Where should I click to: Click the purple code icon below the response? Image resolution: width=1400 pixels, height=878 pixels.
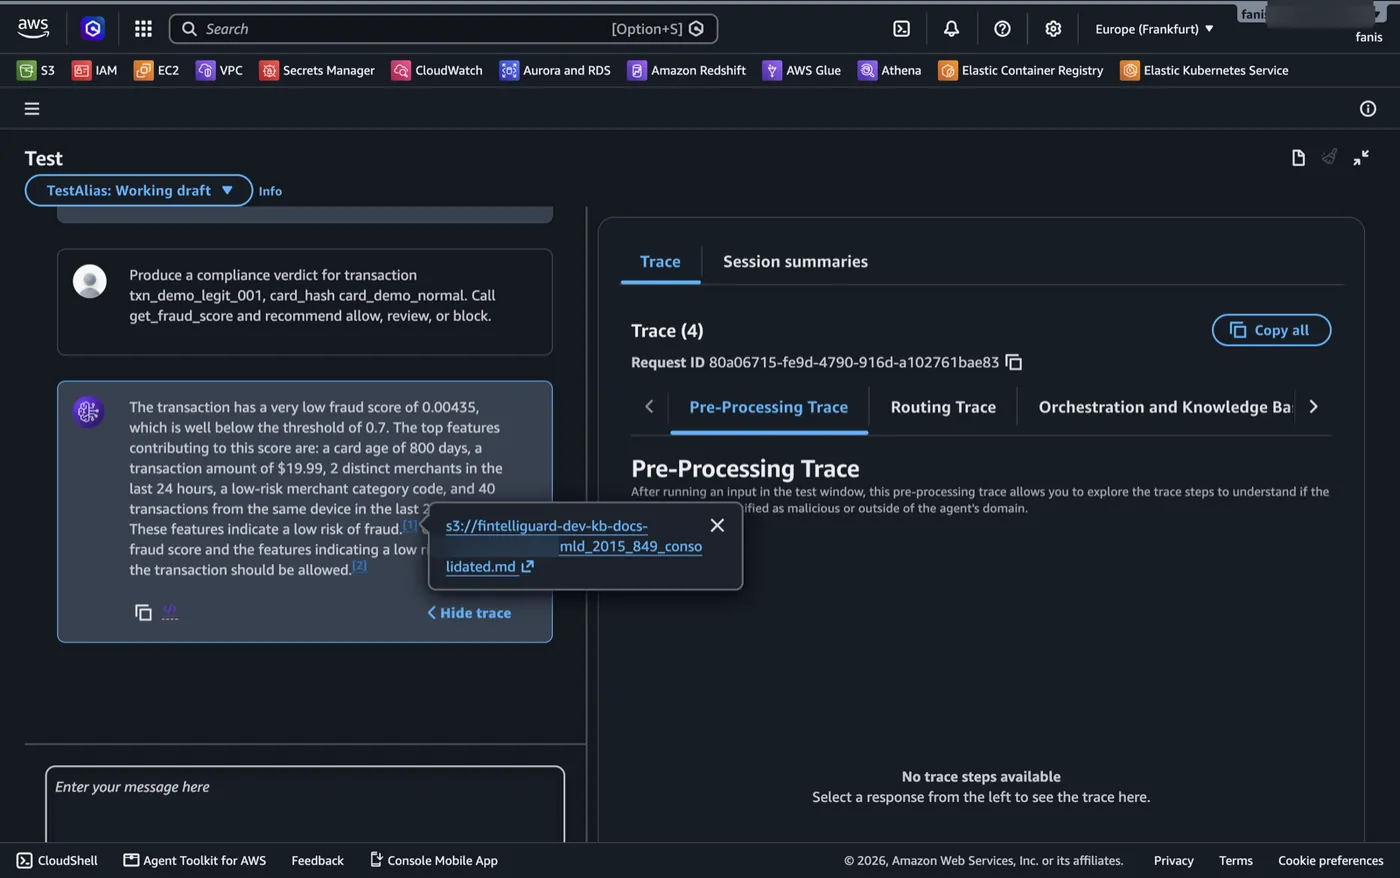[x=170, y=612]
